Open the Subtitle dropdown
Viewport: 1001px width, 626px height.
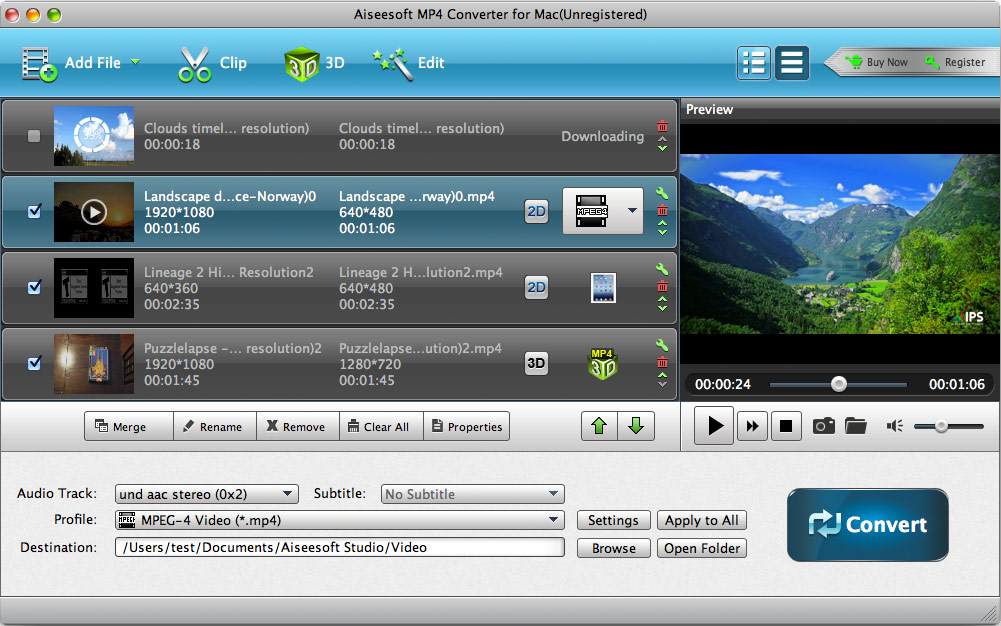[472, 494]
